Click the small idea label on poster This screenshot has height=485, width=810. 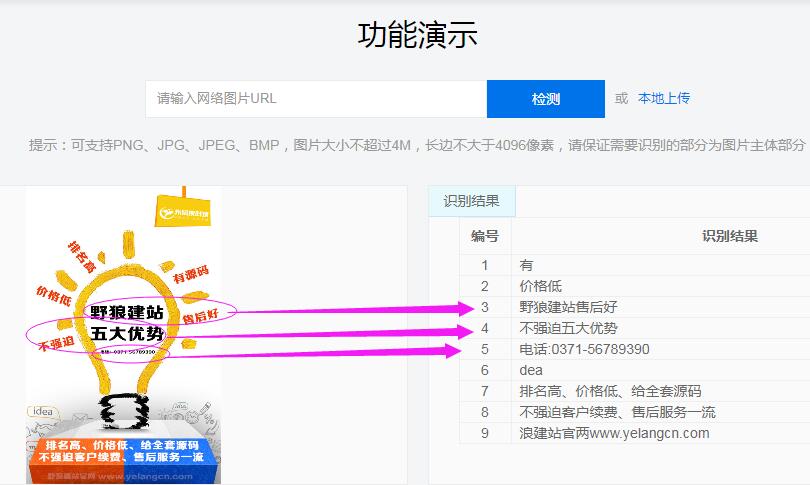(42, 411)
